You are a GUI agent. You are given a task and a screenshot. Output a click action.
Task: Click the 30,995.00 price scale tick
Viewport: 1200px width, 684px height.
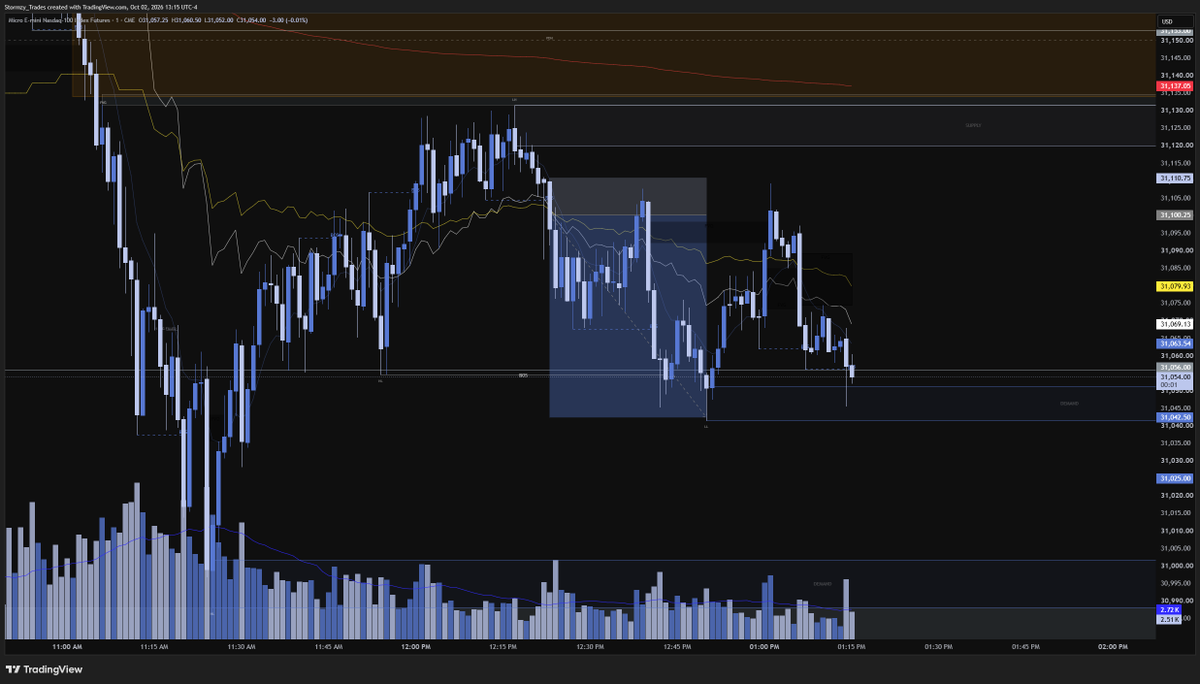pyautogui.click(x=1174, y=582)
